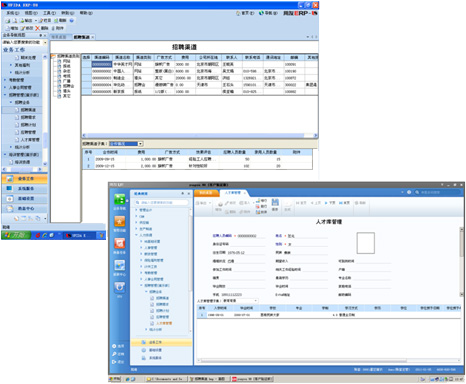466x384 pixels.
Task: Click the green business navigation sidebar icon
Action: tap(120, 199)
